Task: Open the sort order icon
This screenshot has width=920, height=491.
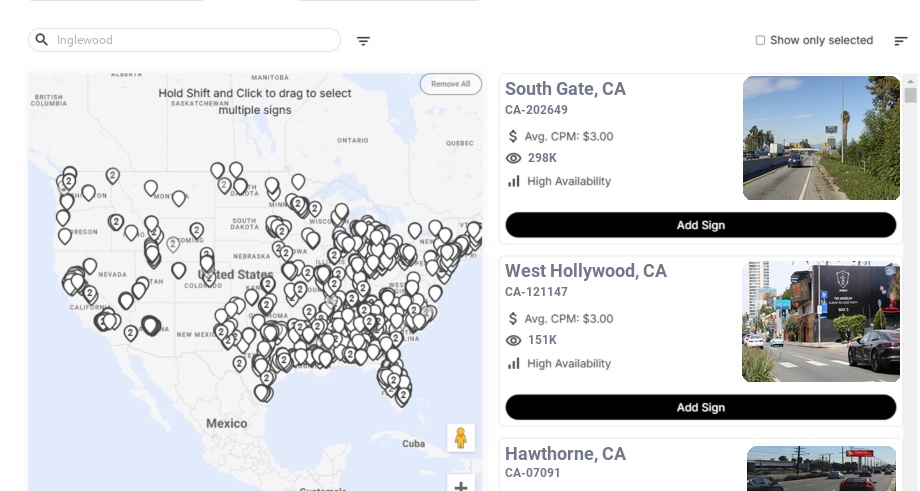Action: [901, 41]
